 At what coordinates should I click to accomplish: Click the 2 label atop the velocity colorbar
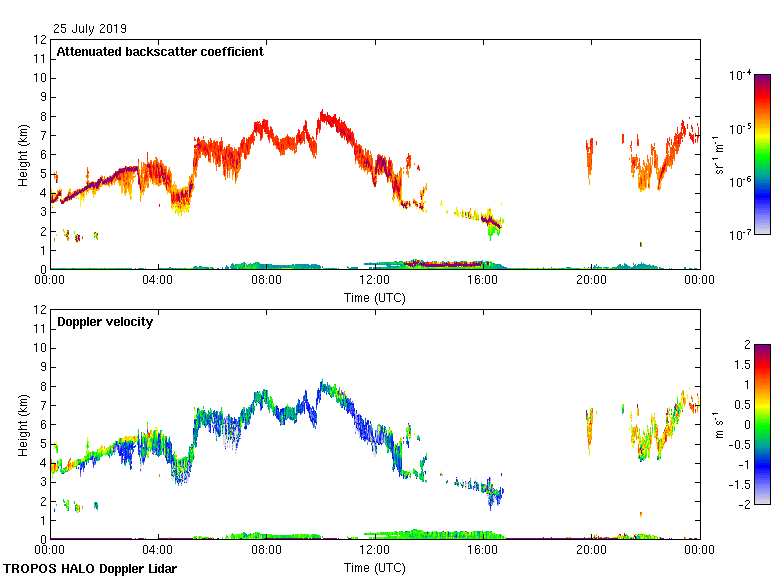tap(745, 345)
